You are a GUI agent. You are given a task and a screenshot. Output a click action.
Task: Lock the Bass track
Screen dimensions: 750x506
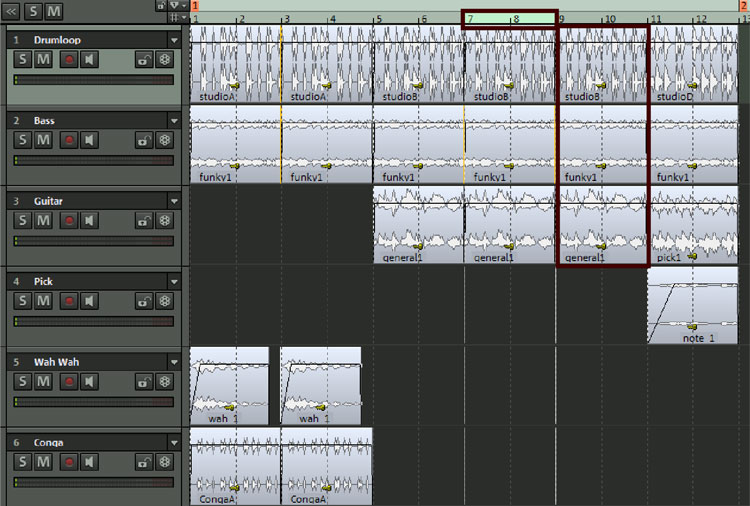click(144, 140)
